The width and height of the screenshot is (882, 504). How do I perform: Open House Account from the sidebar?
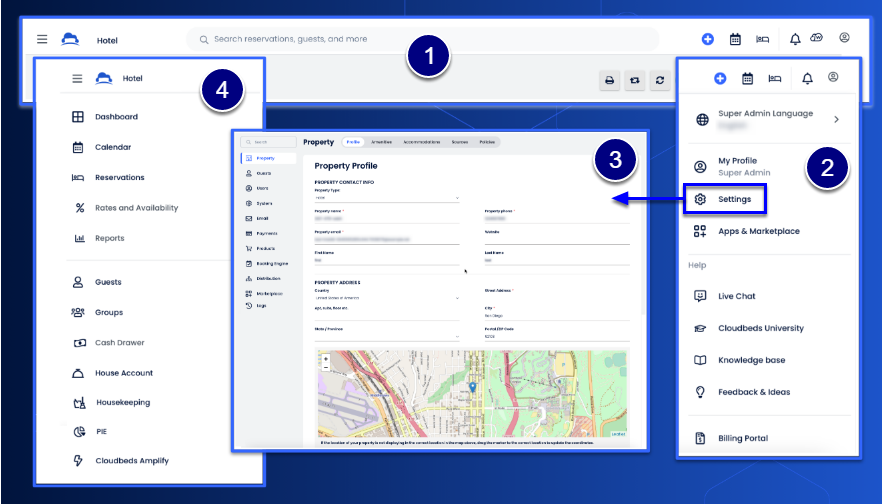(x=123, y=373)
